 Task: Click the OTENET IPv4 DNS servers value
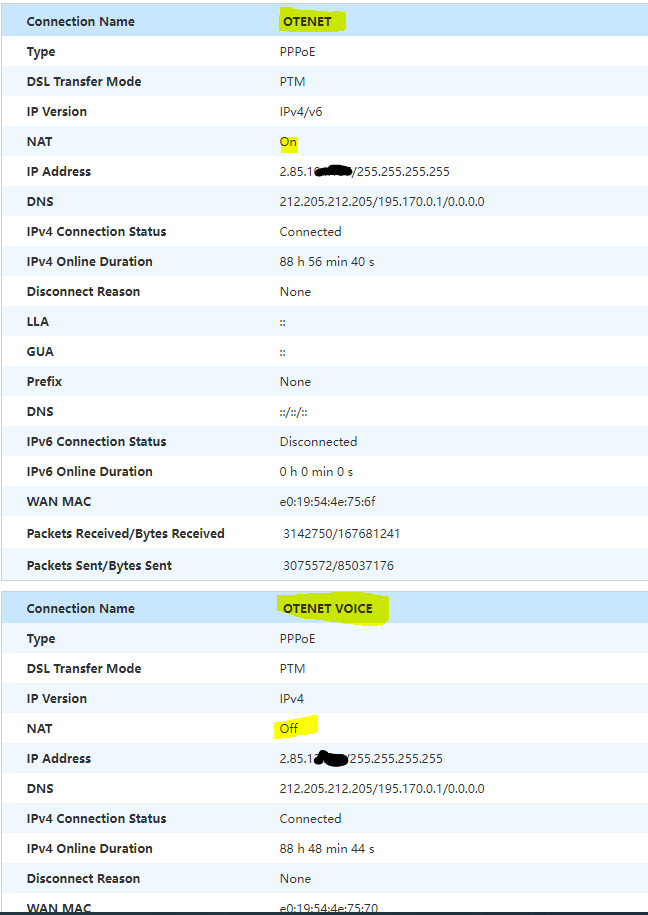point(382,201)
